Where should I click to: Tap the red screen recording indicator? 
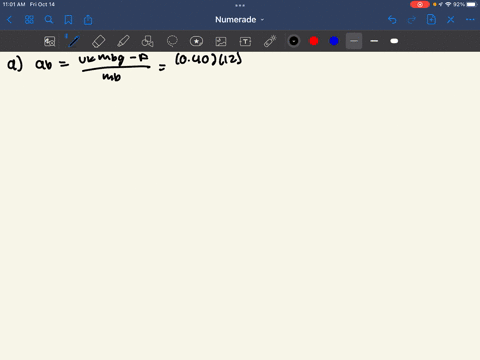(x=420, y=4)
